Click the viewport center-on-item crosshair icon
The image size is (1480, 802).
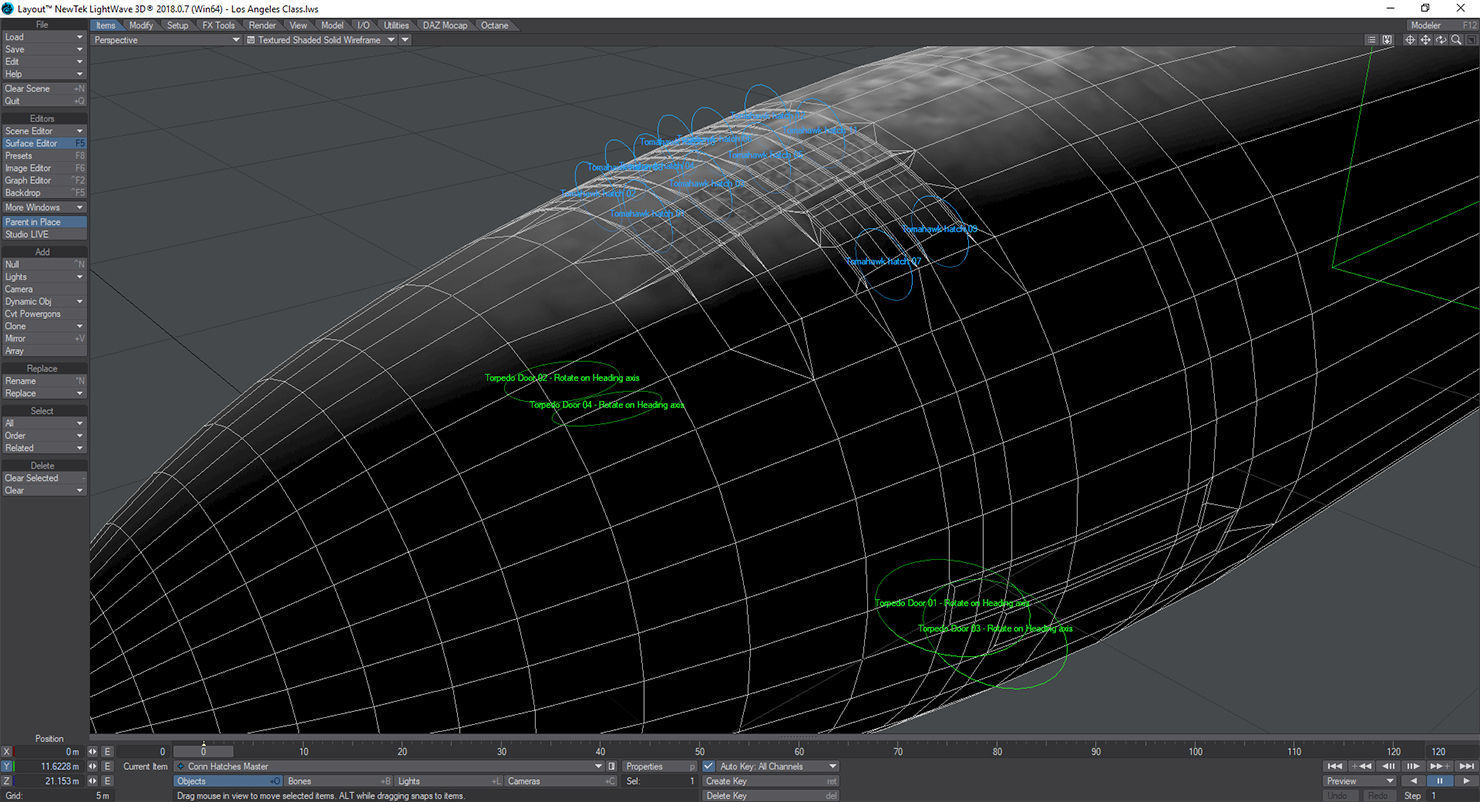(x=1409, y=40)
